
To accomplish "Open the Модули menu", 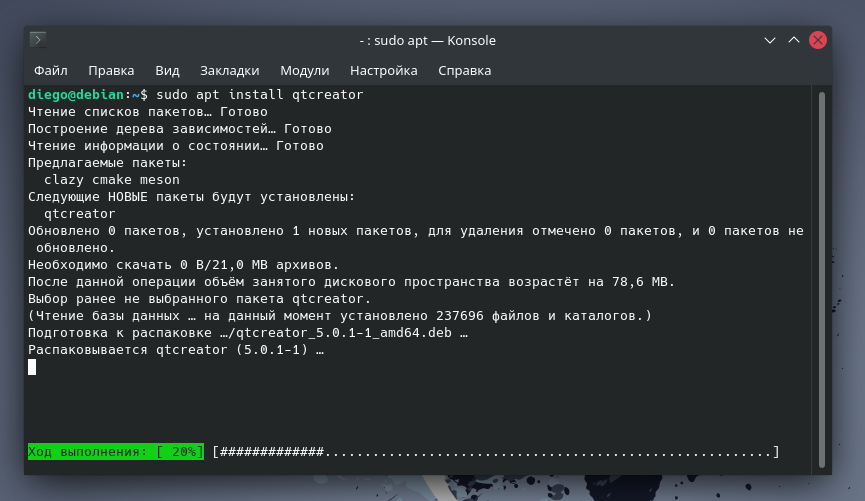I will 304,70.
